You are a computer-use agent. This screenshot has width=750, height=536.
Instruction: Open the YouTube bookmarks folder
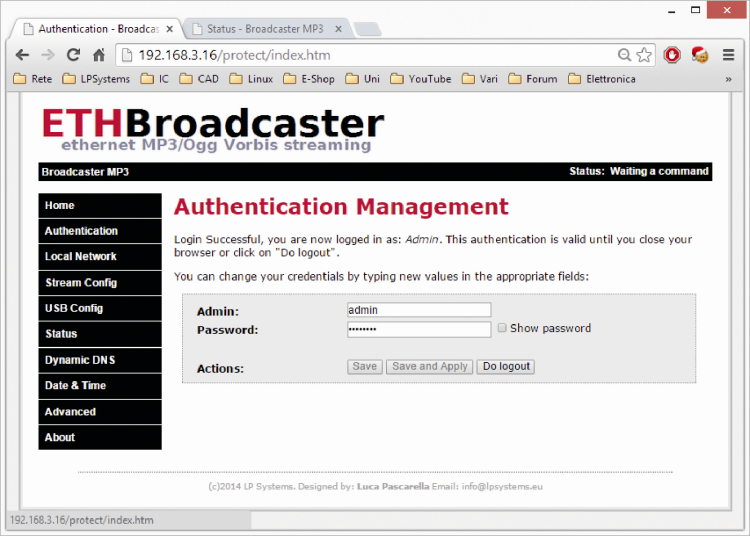pyautogui.click(x=421, y=79)
